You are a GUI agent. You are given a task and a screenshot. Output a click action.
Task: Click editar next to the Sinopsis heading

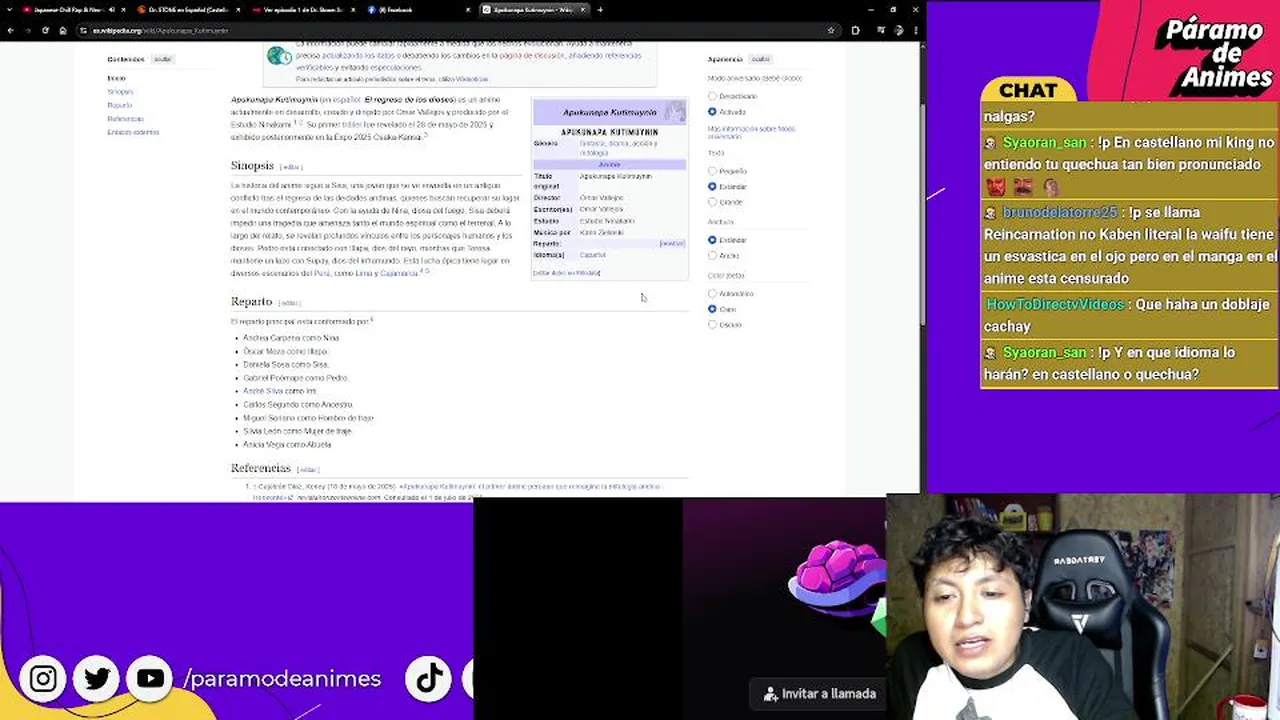tap(290, 167)
